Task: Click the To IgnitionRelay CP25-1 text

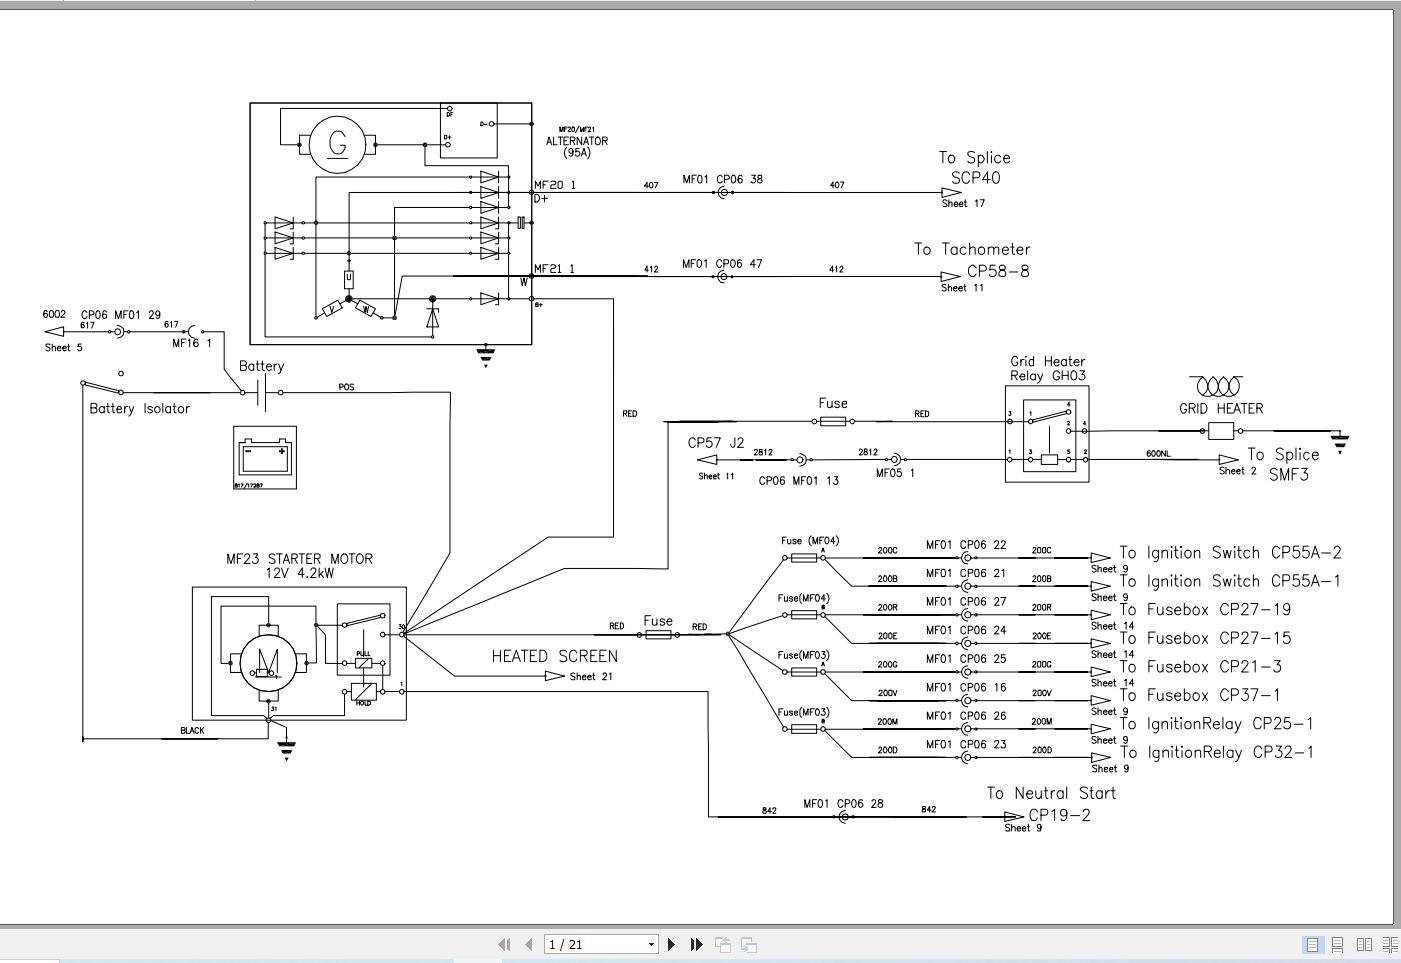Action: point(1217,723)
